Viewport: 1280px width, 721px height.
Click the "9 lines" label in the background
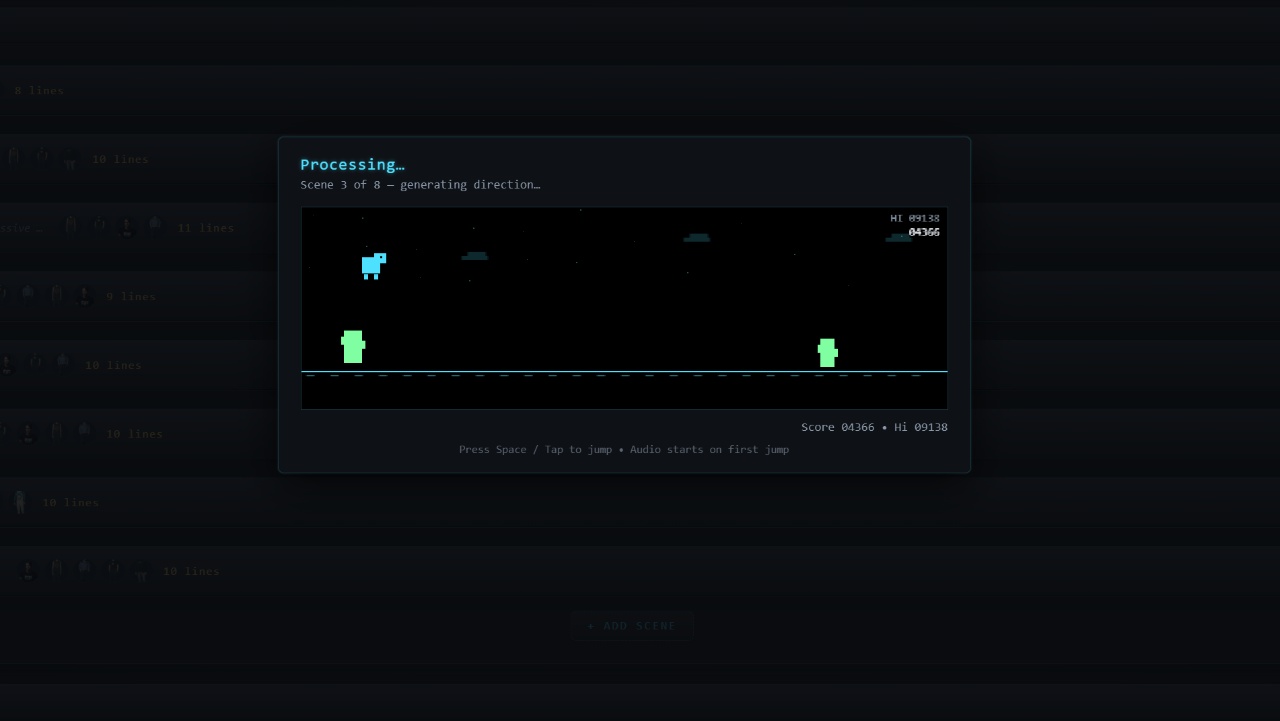pos(131,297)
